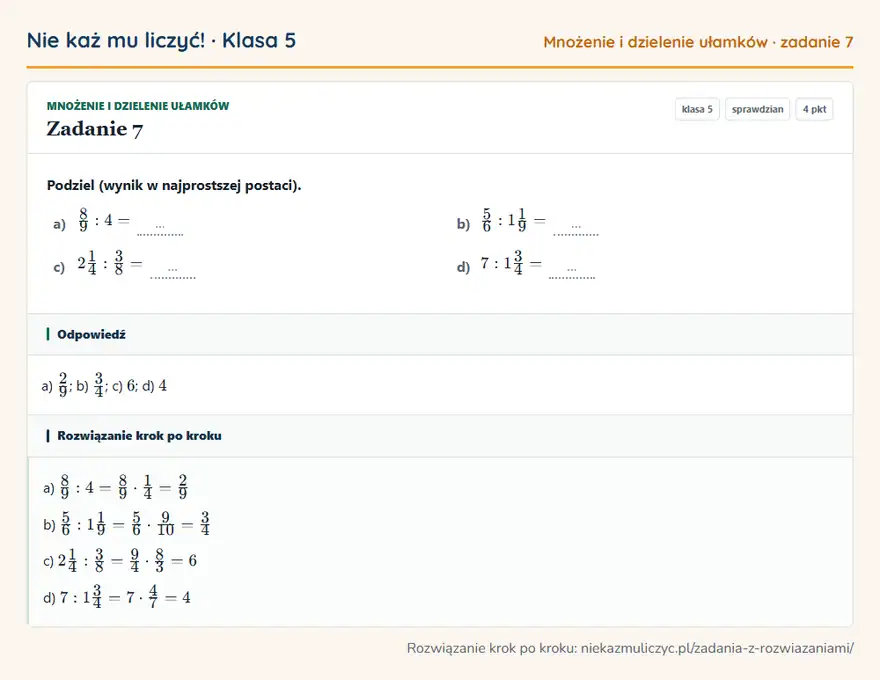Viewport: 880px width, 680px height.
Task: Click the footer link niekazmuliczyc.pl/zadania-z-rozwiazaniami/
Action: coord(717,649)
